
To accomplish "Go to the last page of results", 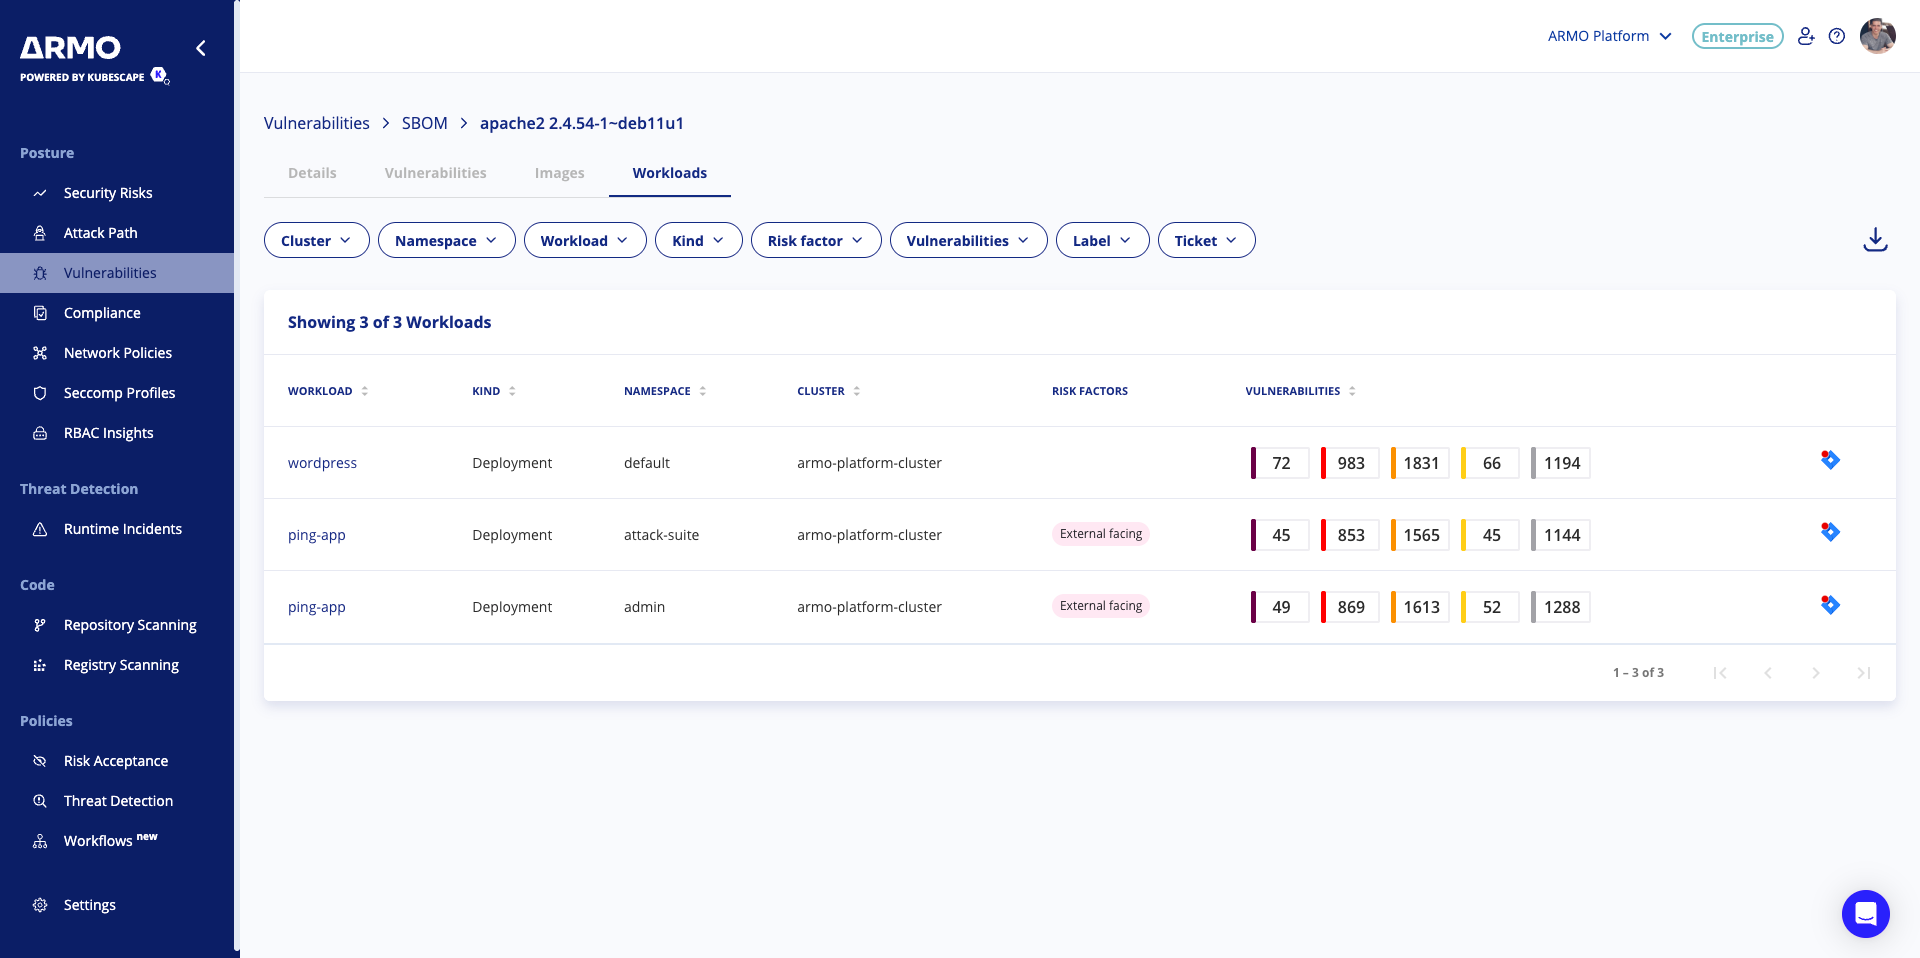I will (x=1864, y=673).
